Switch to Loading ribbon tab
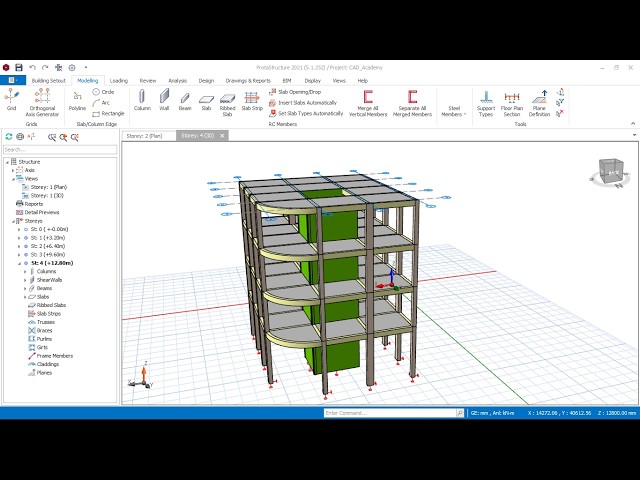 point(119,80)
